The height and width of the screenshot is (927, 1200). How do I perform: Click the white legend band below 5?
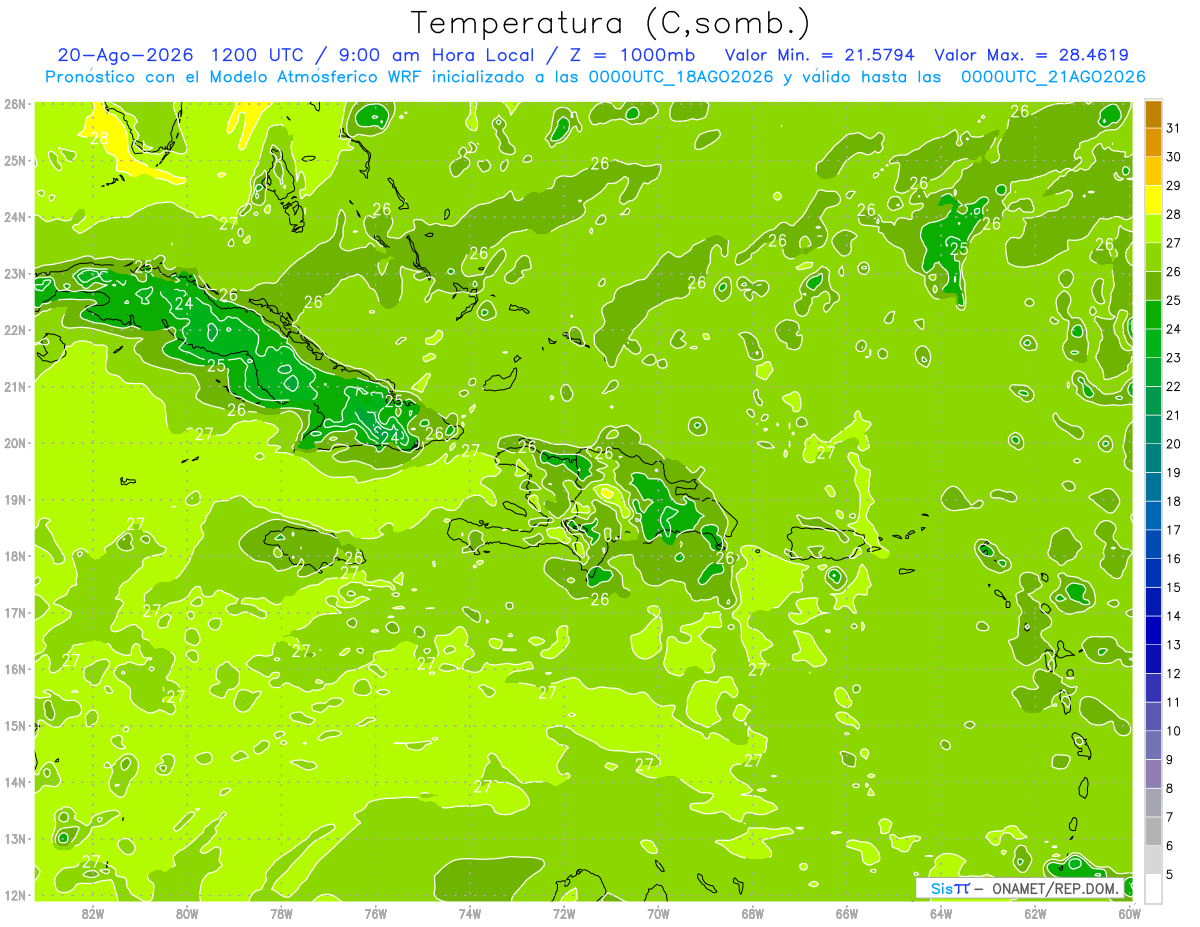[x=1153, y=888]
